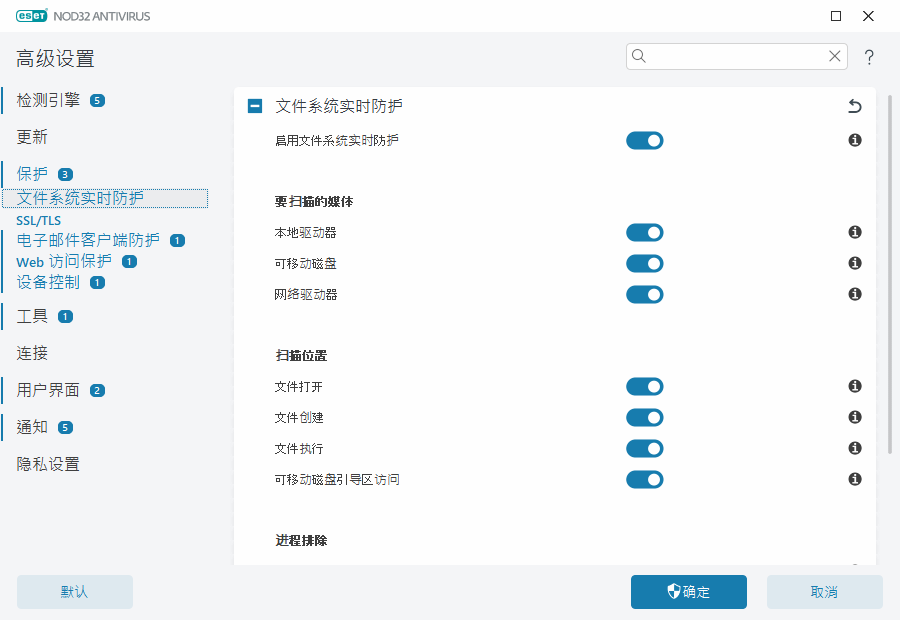Screen dimensions: 900x620
Task: Click the revert arrow for 文件系统实时防护 settings
Action: point(854,105)
